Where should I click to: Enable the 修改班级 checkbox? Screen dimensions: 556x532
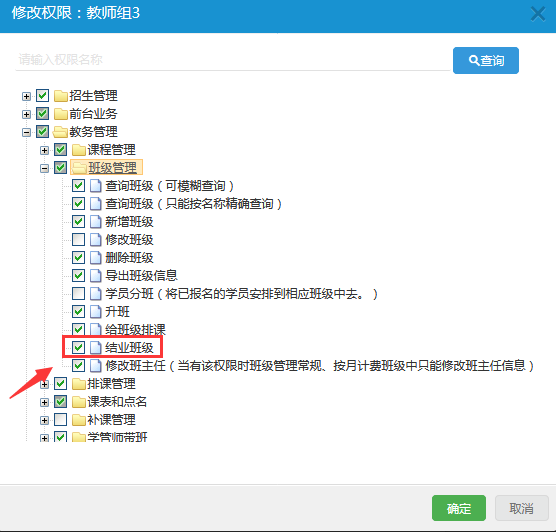[78, 240]
